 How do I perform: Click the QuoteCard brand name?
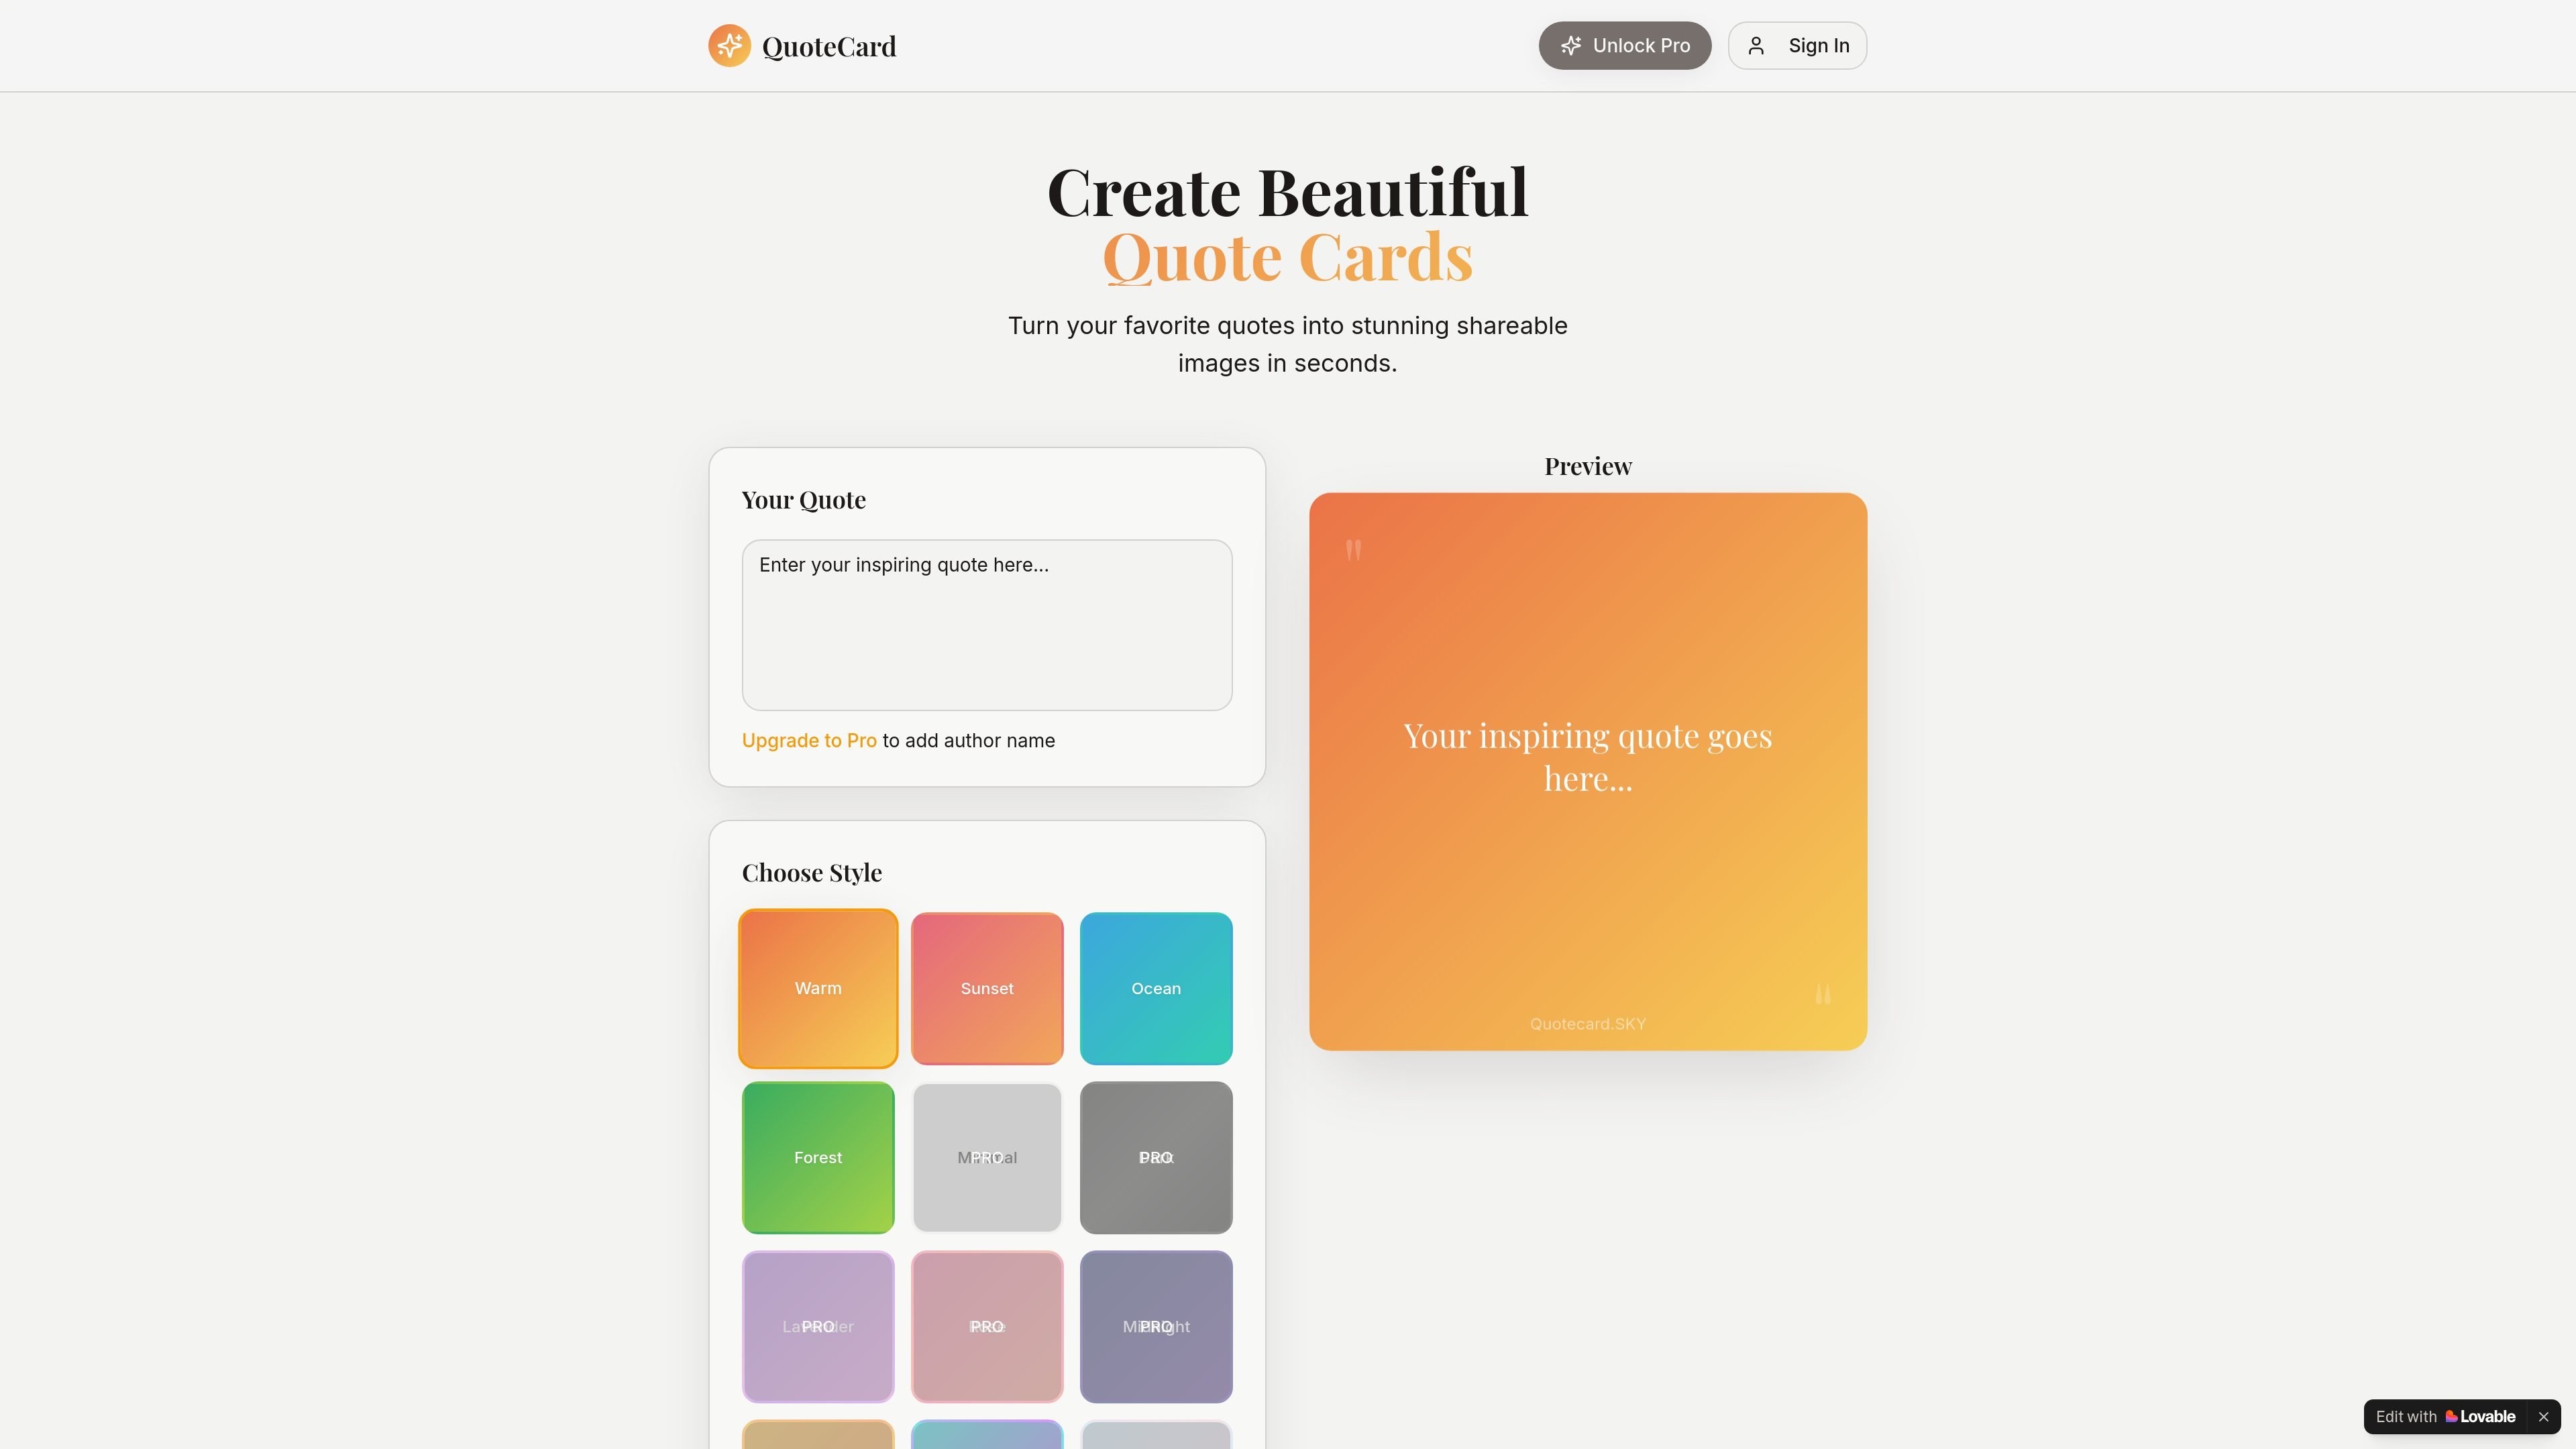click(829, 47)
